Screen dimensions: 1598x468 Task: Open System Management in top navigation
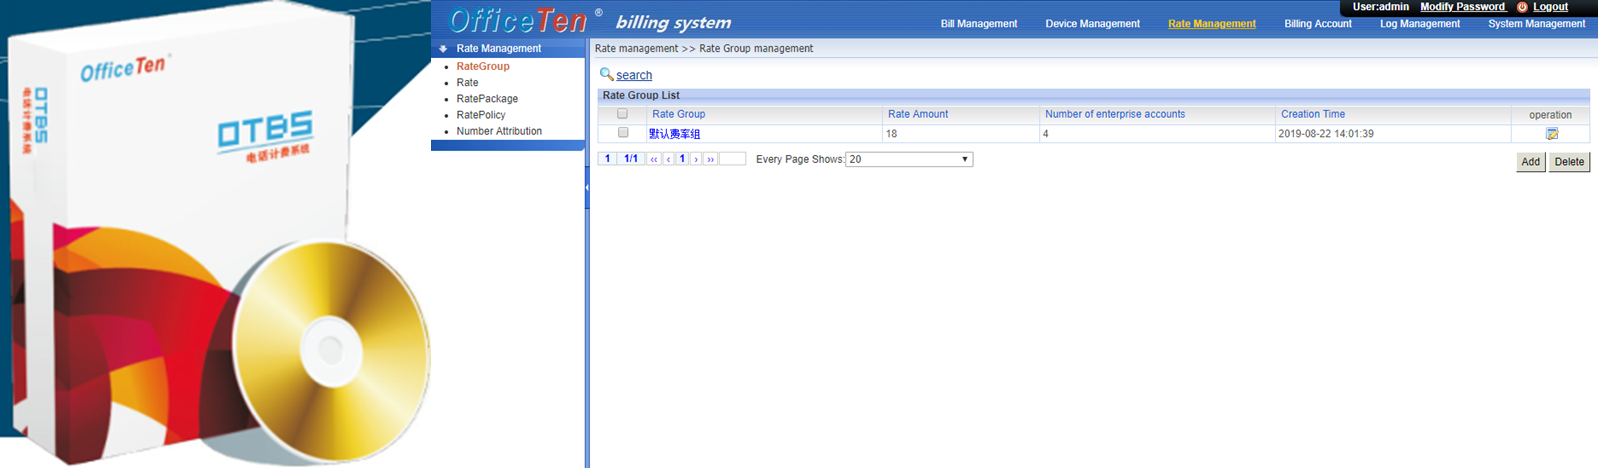click(1536, 24)
